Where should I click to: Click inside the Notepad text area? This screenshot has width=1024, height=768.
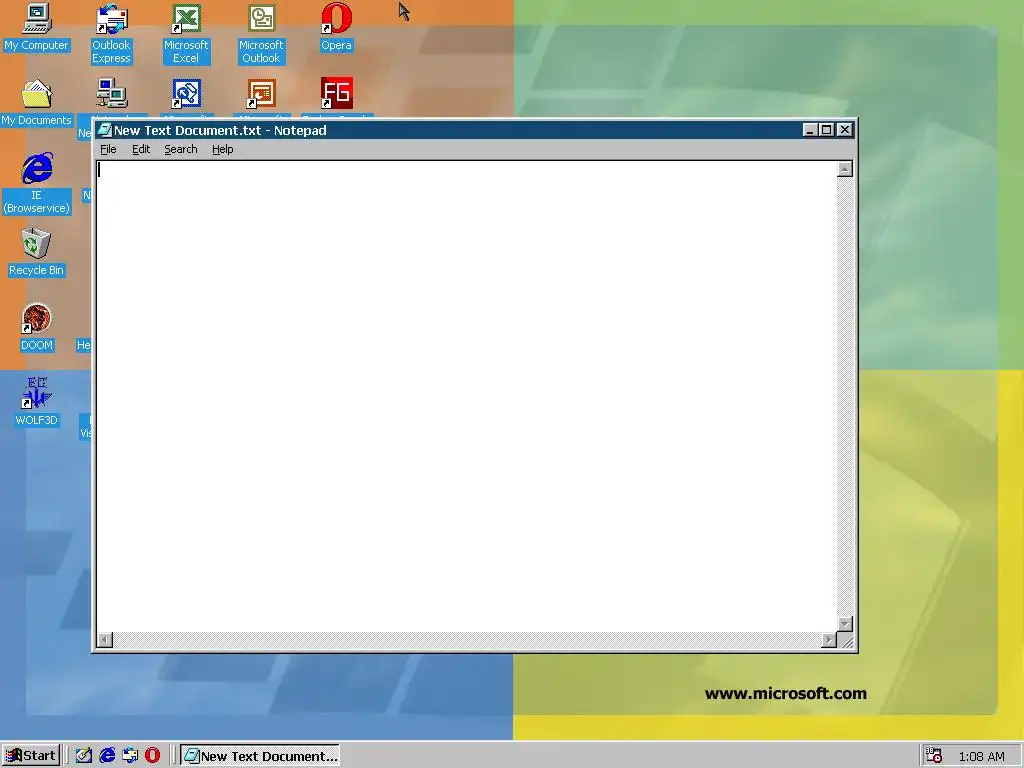[467, 396]
